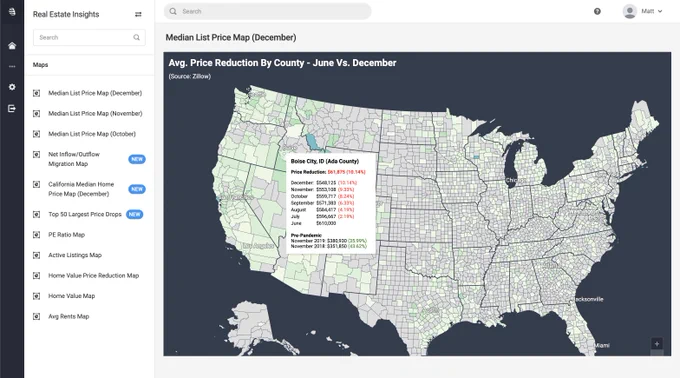
Task: Click the sidebar search magnifier icon
Action: tap(137, 37)
